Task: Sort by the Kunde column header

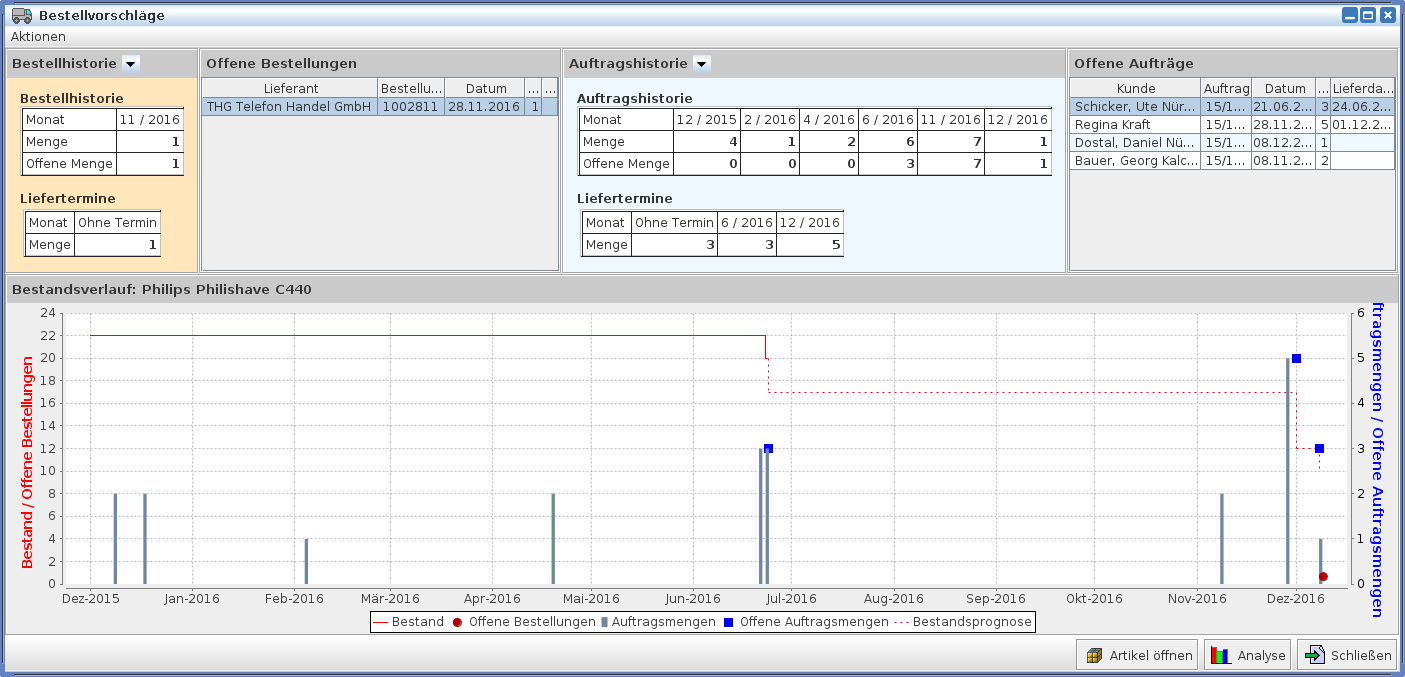Action: pos(1135,88)
